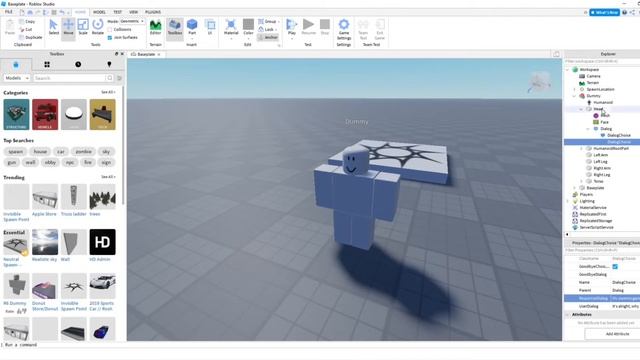
Task: Activate the Move tool
Action: (68, 27)
